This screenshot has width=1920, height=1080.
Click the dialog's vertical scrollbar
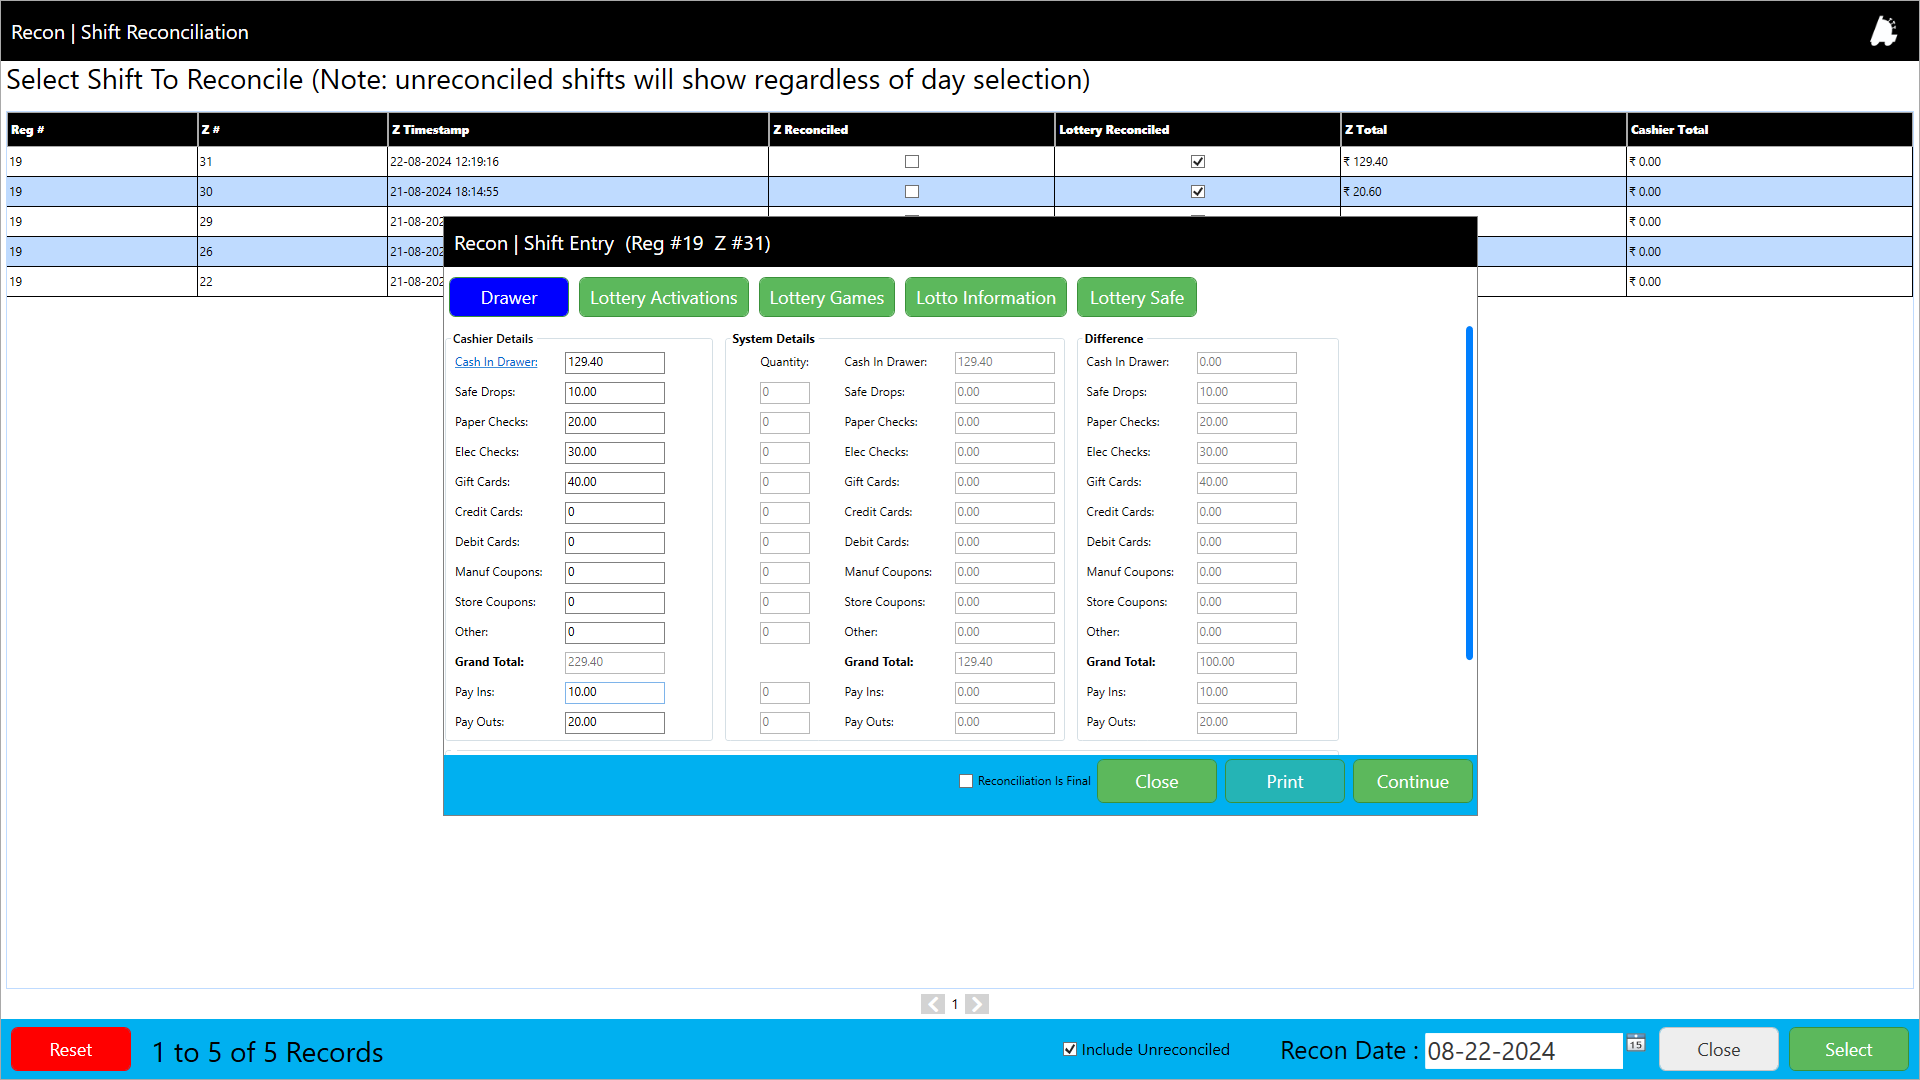pyautogui.click(x=1469, y=493)
